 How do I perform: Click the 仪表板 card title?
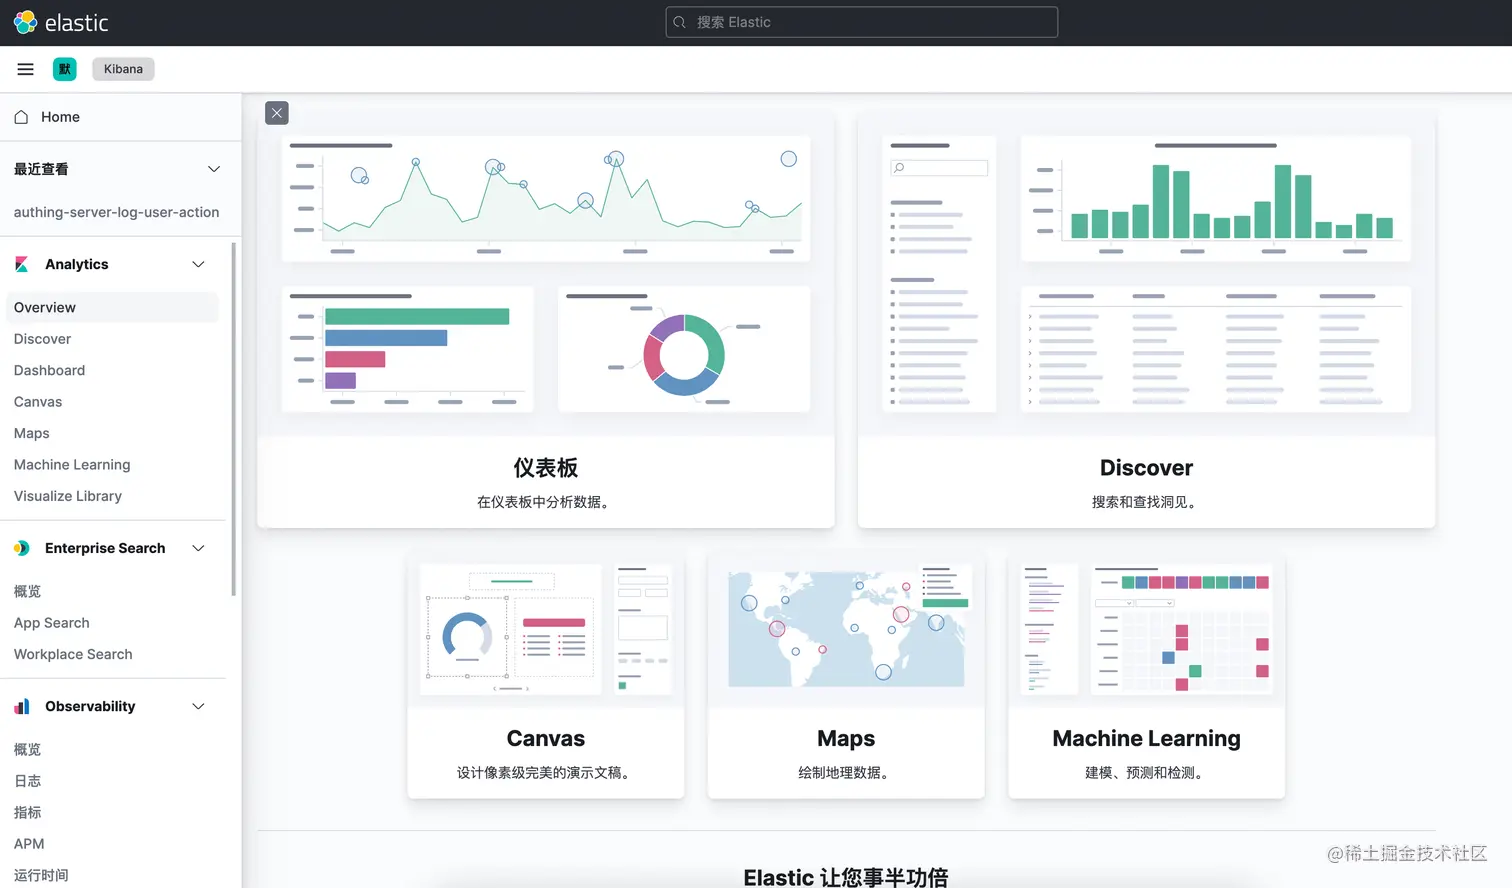(x=546, y=468)
